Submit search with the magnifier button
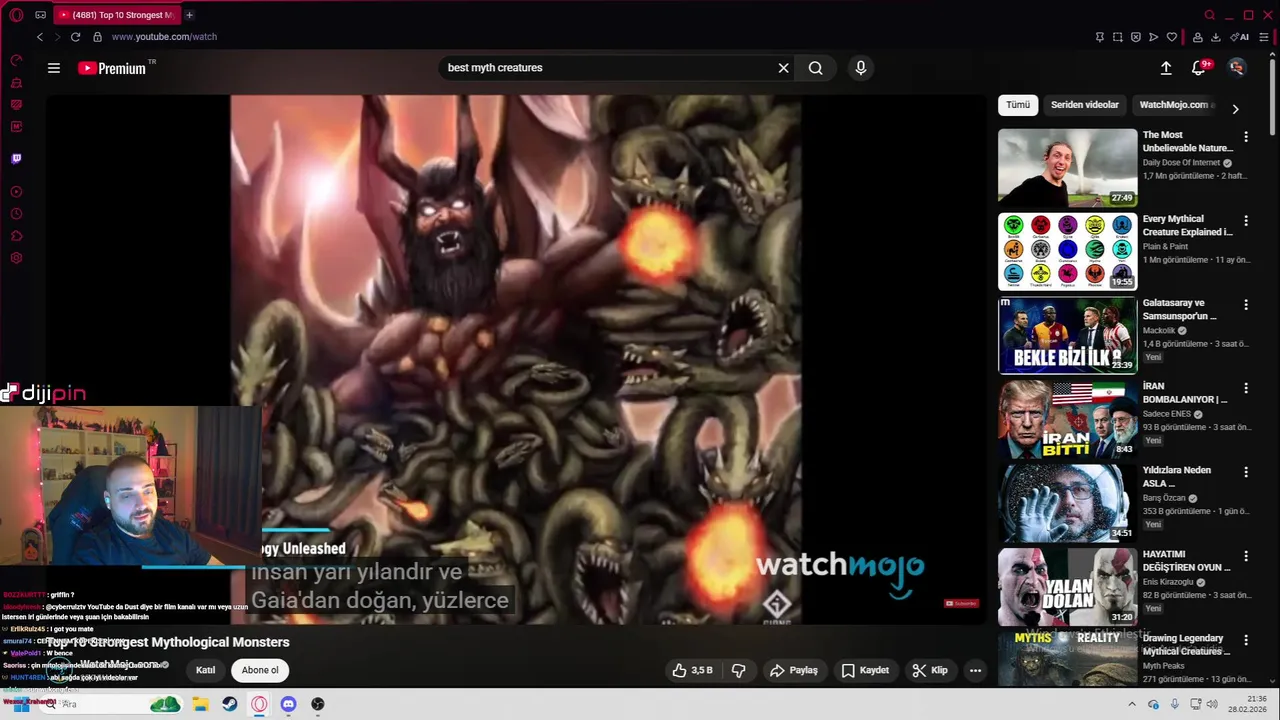The image size is (1280, 720). pos(816,68)
